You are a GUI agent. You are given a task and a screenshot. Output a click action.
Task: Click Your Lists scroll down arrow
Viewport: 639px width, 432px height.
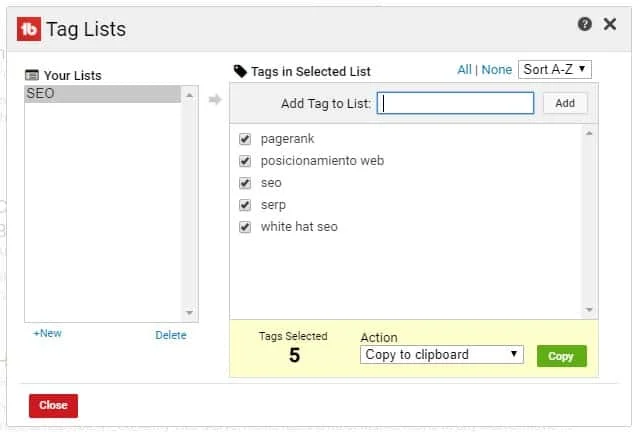pos(189,313)
